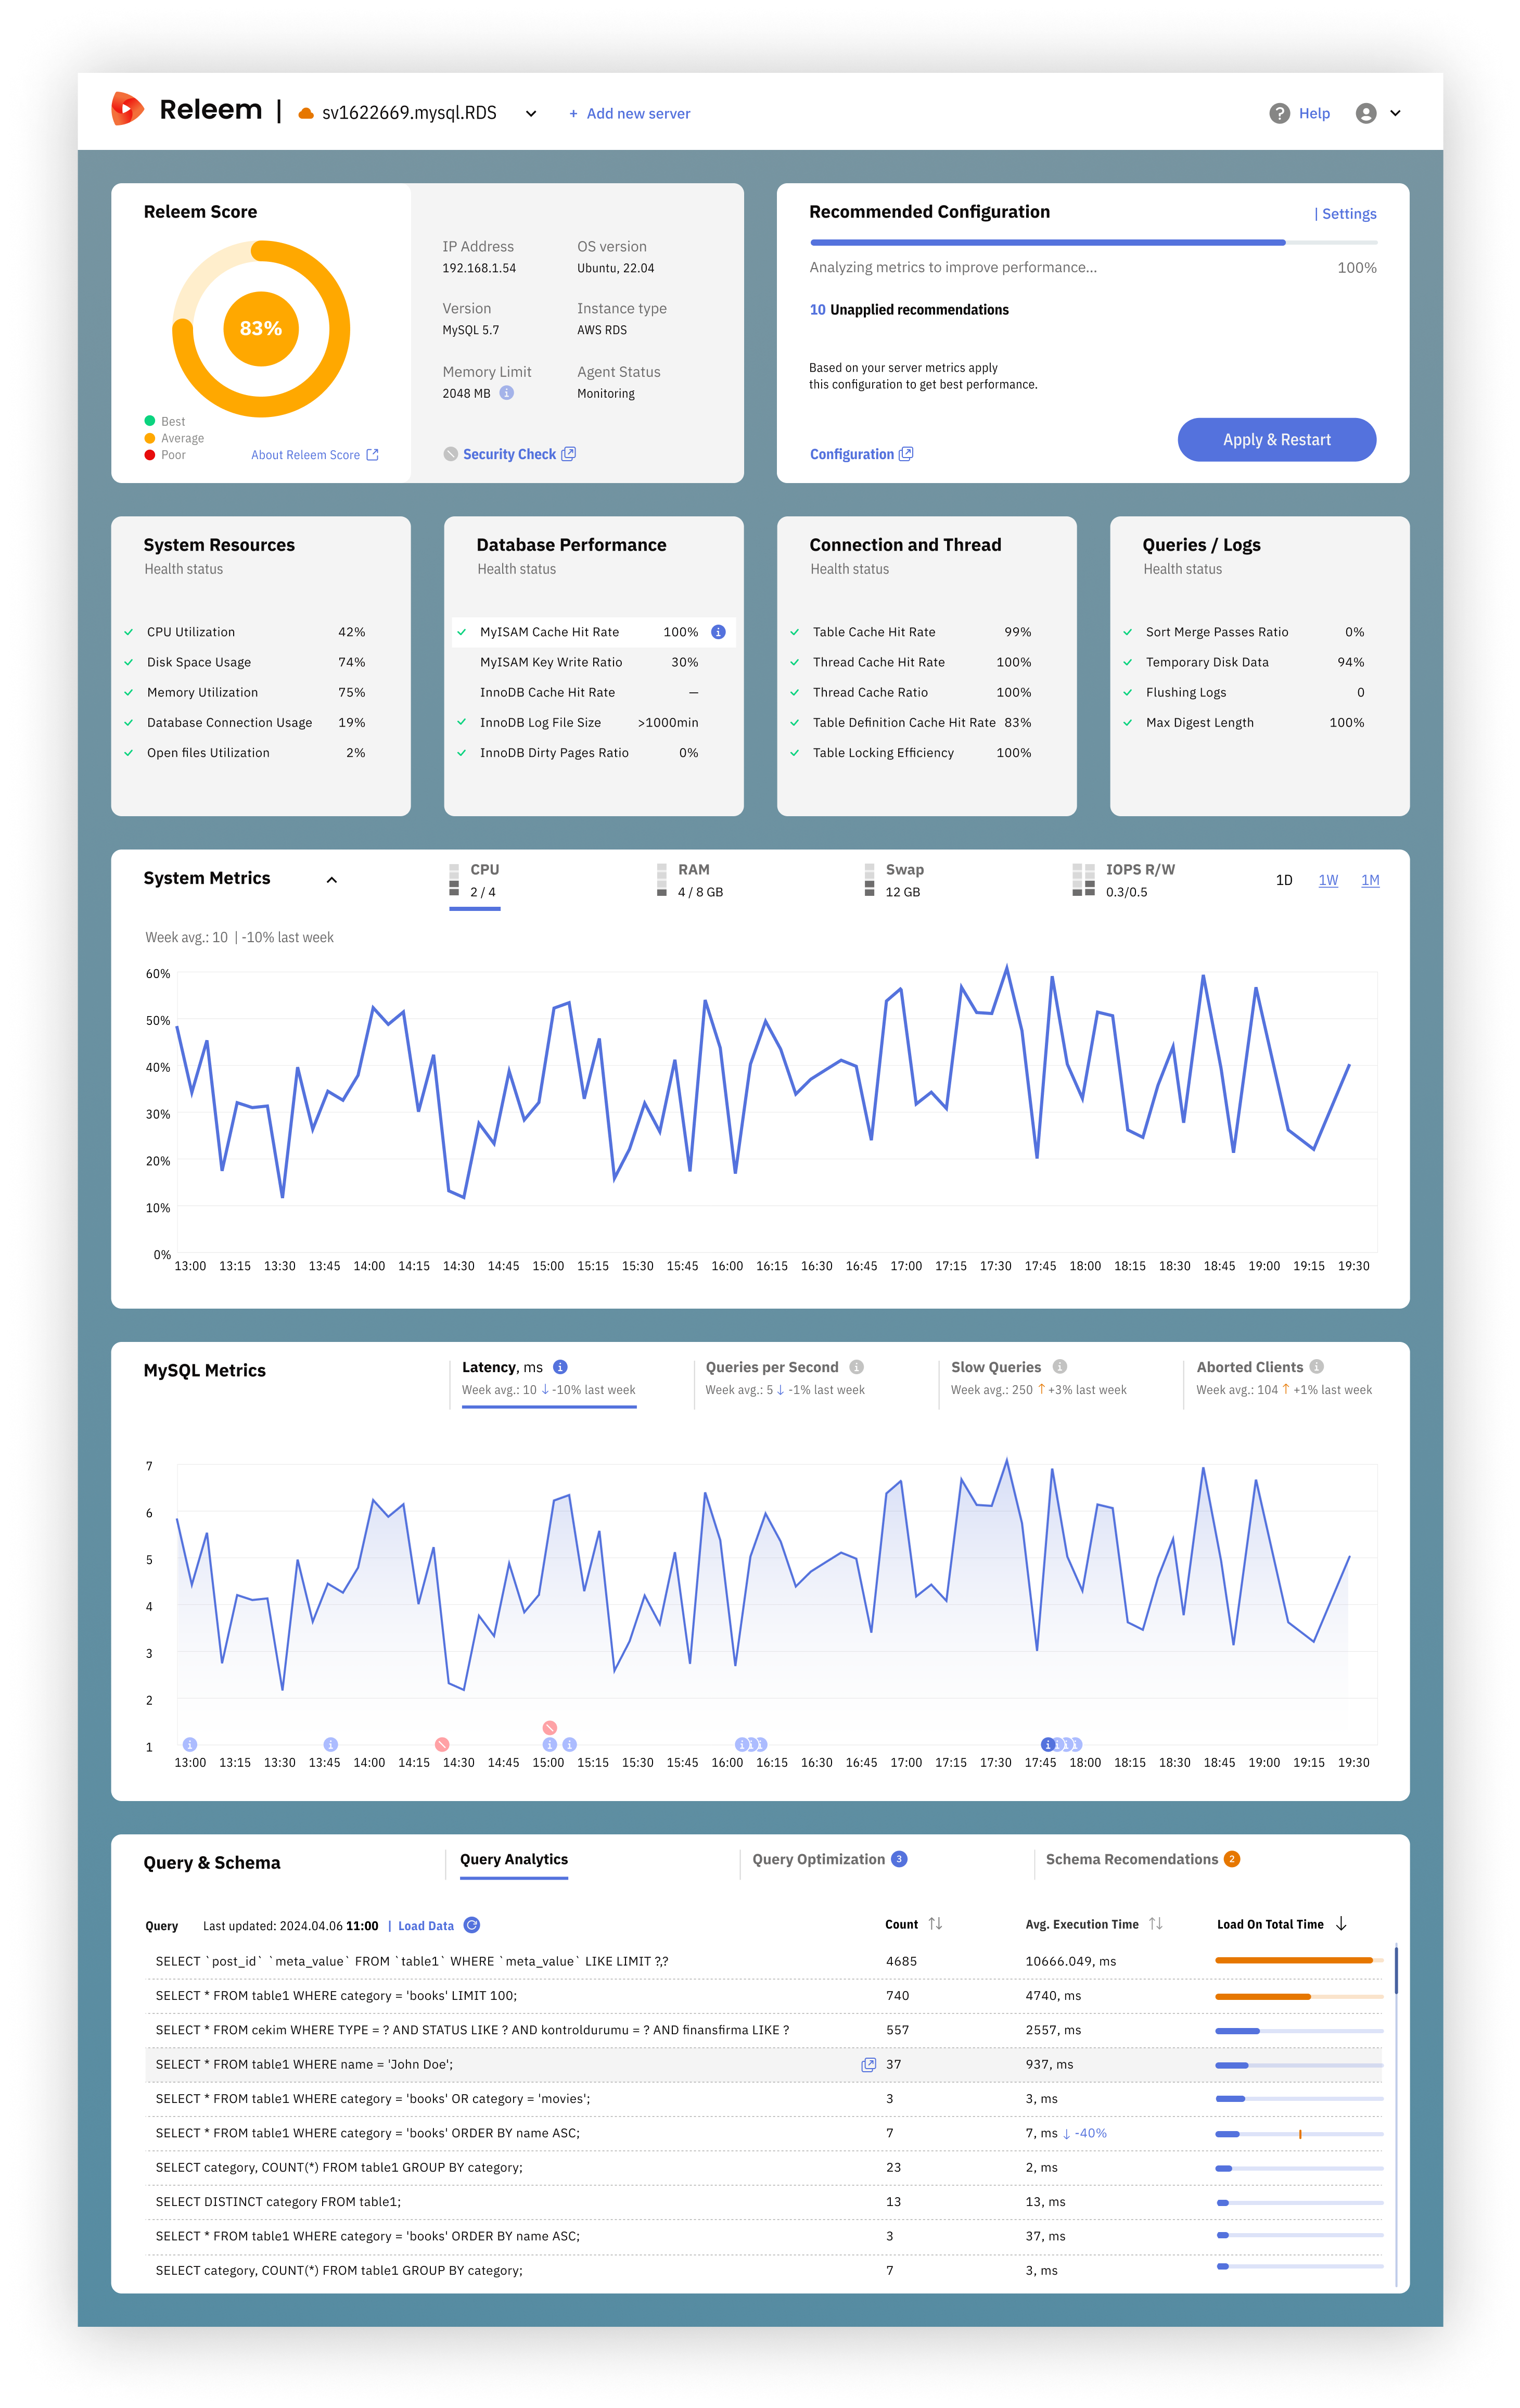The image size is (1520, 2408).
Task: Click Memory Limit info icon
Action: point(507,393)
